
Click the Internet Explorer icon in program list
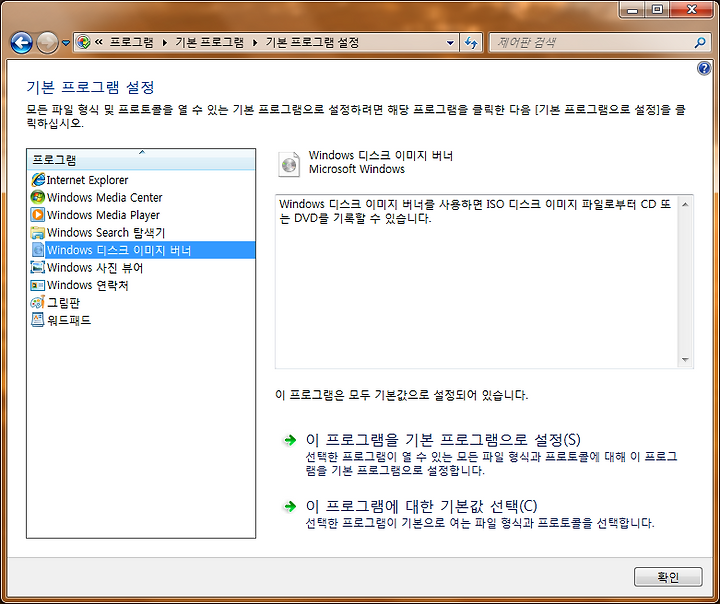click(x=38, y=180)
